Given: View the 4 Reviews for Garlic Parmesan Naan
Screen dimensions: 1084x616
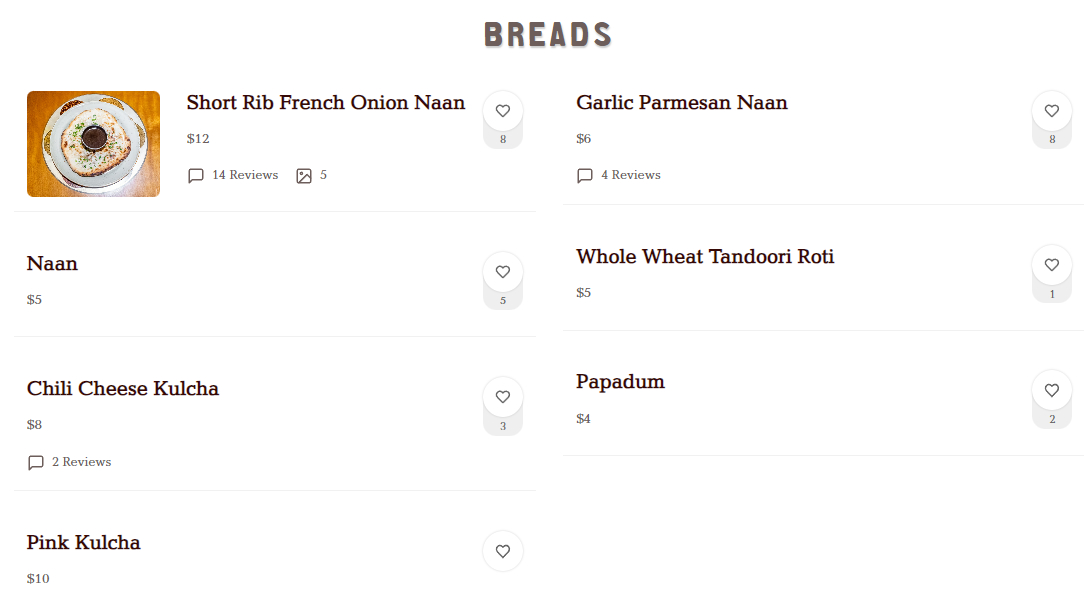Looking at the screenshot, I should click(631, 175).
